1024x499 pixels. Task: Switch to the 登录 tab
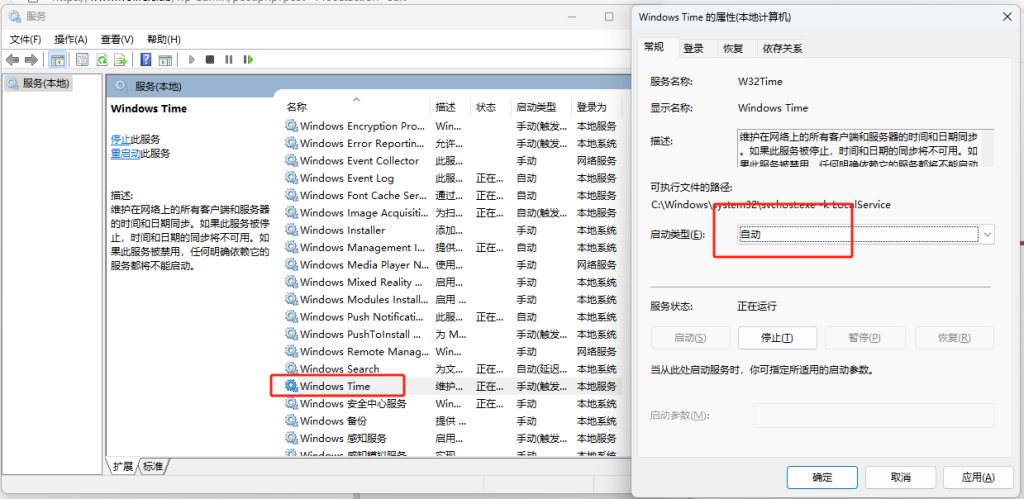(x=693, y=48)
